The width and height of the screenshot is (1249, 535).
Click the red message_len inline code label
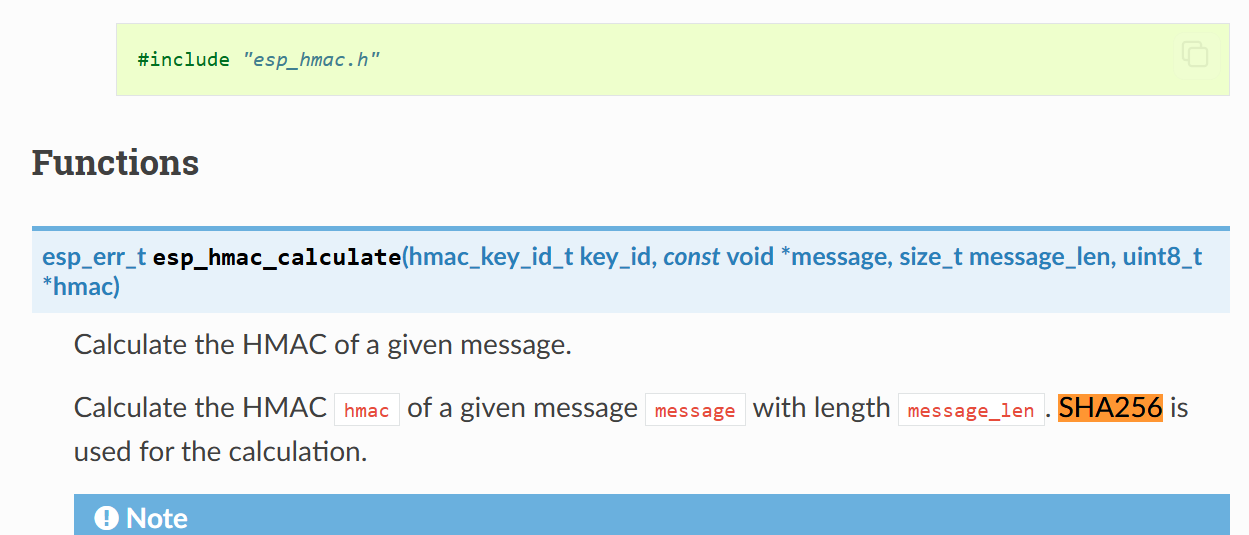970,410
